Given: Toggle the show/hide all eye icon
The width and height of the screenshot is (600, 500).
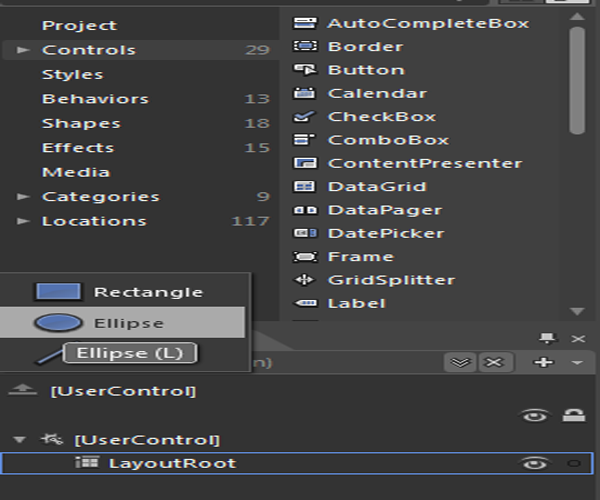Looking at the screenshot, I should pos(534,415).
